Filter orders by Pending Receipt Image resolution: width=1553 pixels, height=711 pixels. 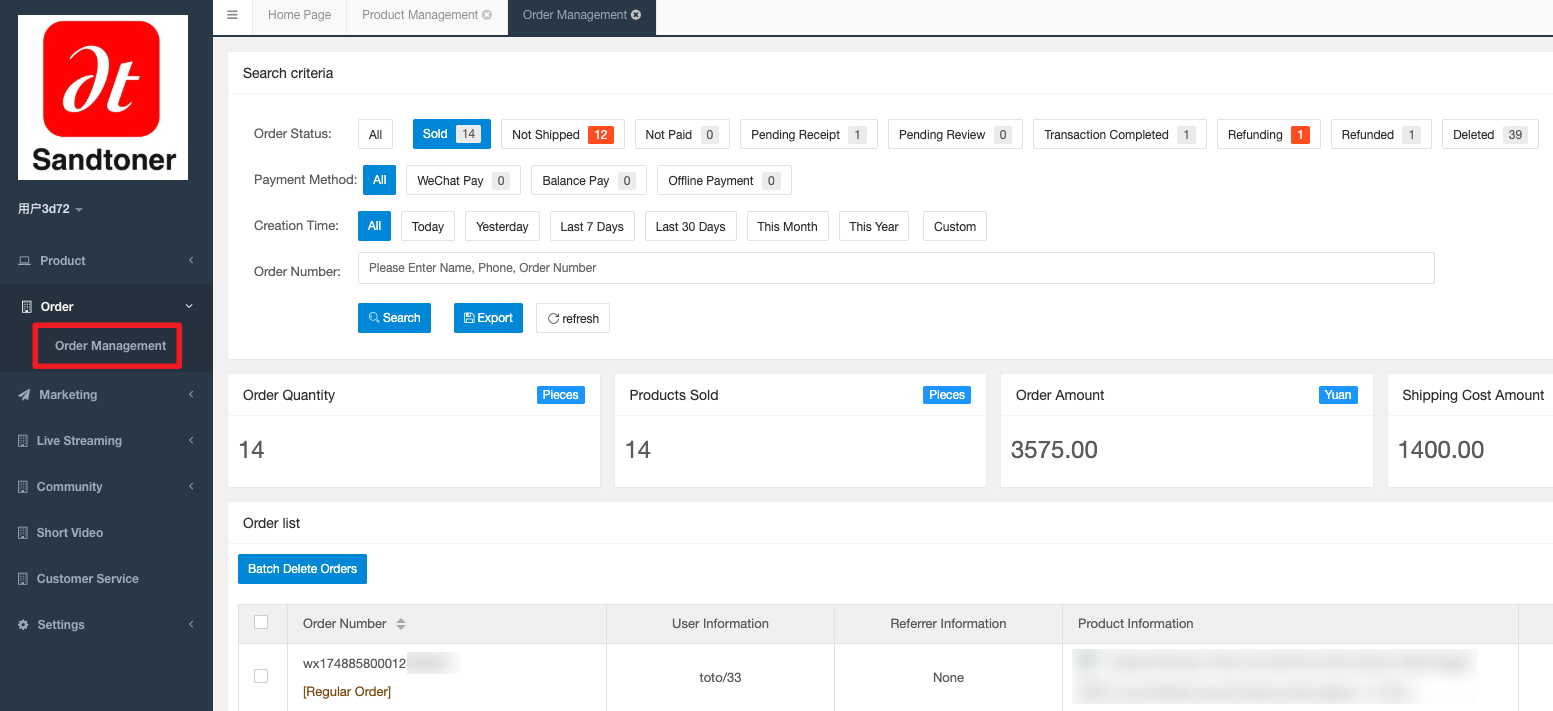point(809,134)
